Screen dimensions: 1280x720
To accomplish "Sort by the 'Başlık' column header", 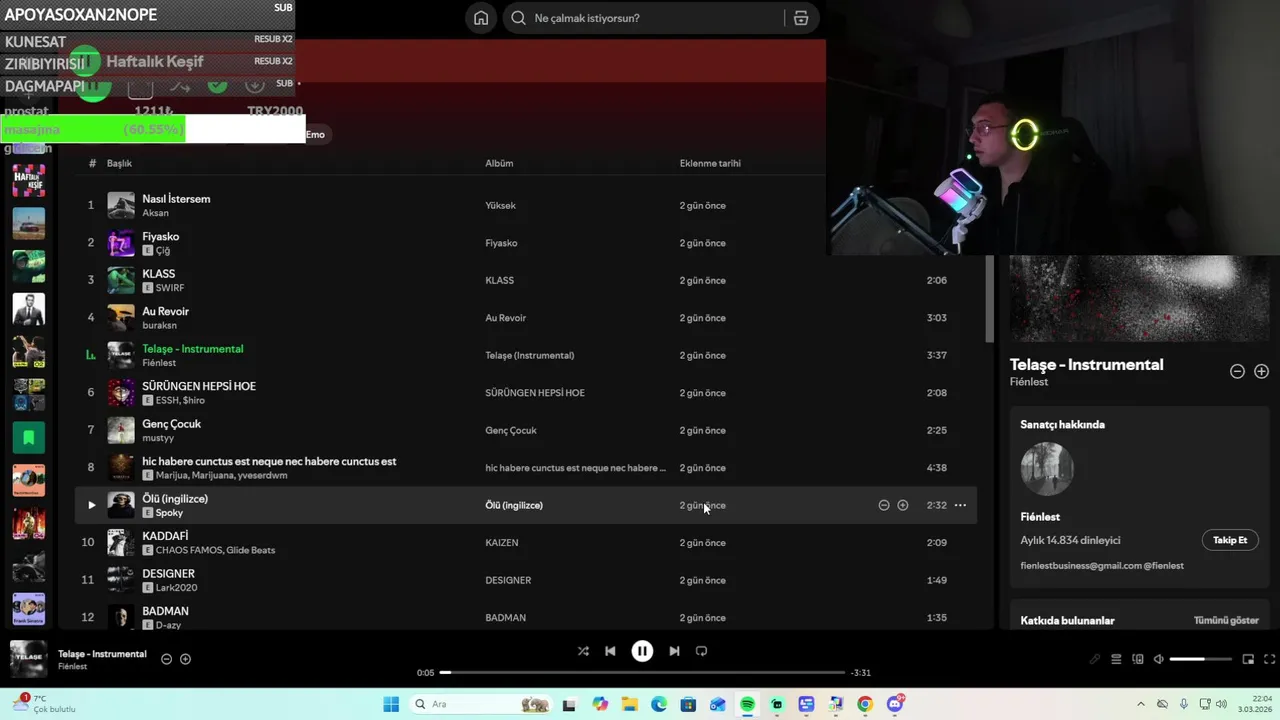I will coord(119,163).
